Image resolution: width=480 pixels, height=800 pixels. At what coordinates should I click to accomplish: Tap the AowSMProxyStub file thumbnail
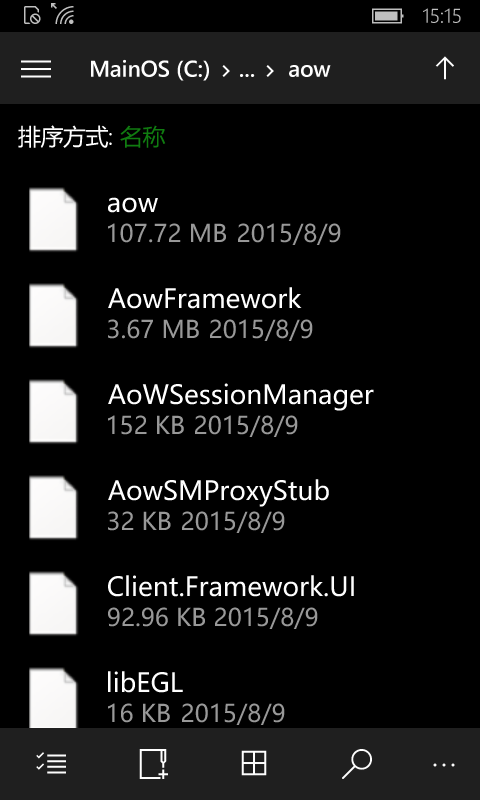(53, 507)
